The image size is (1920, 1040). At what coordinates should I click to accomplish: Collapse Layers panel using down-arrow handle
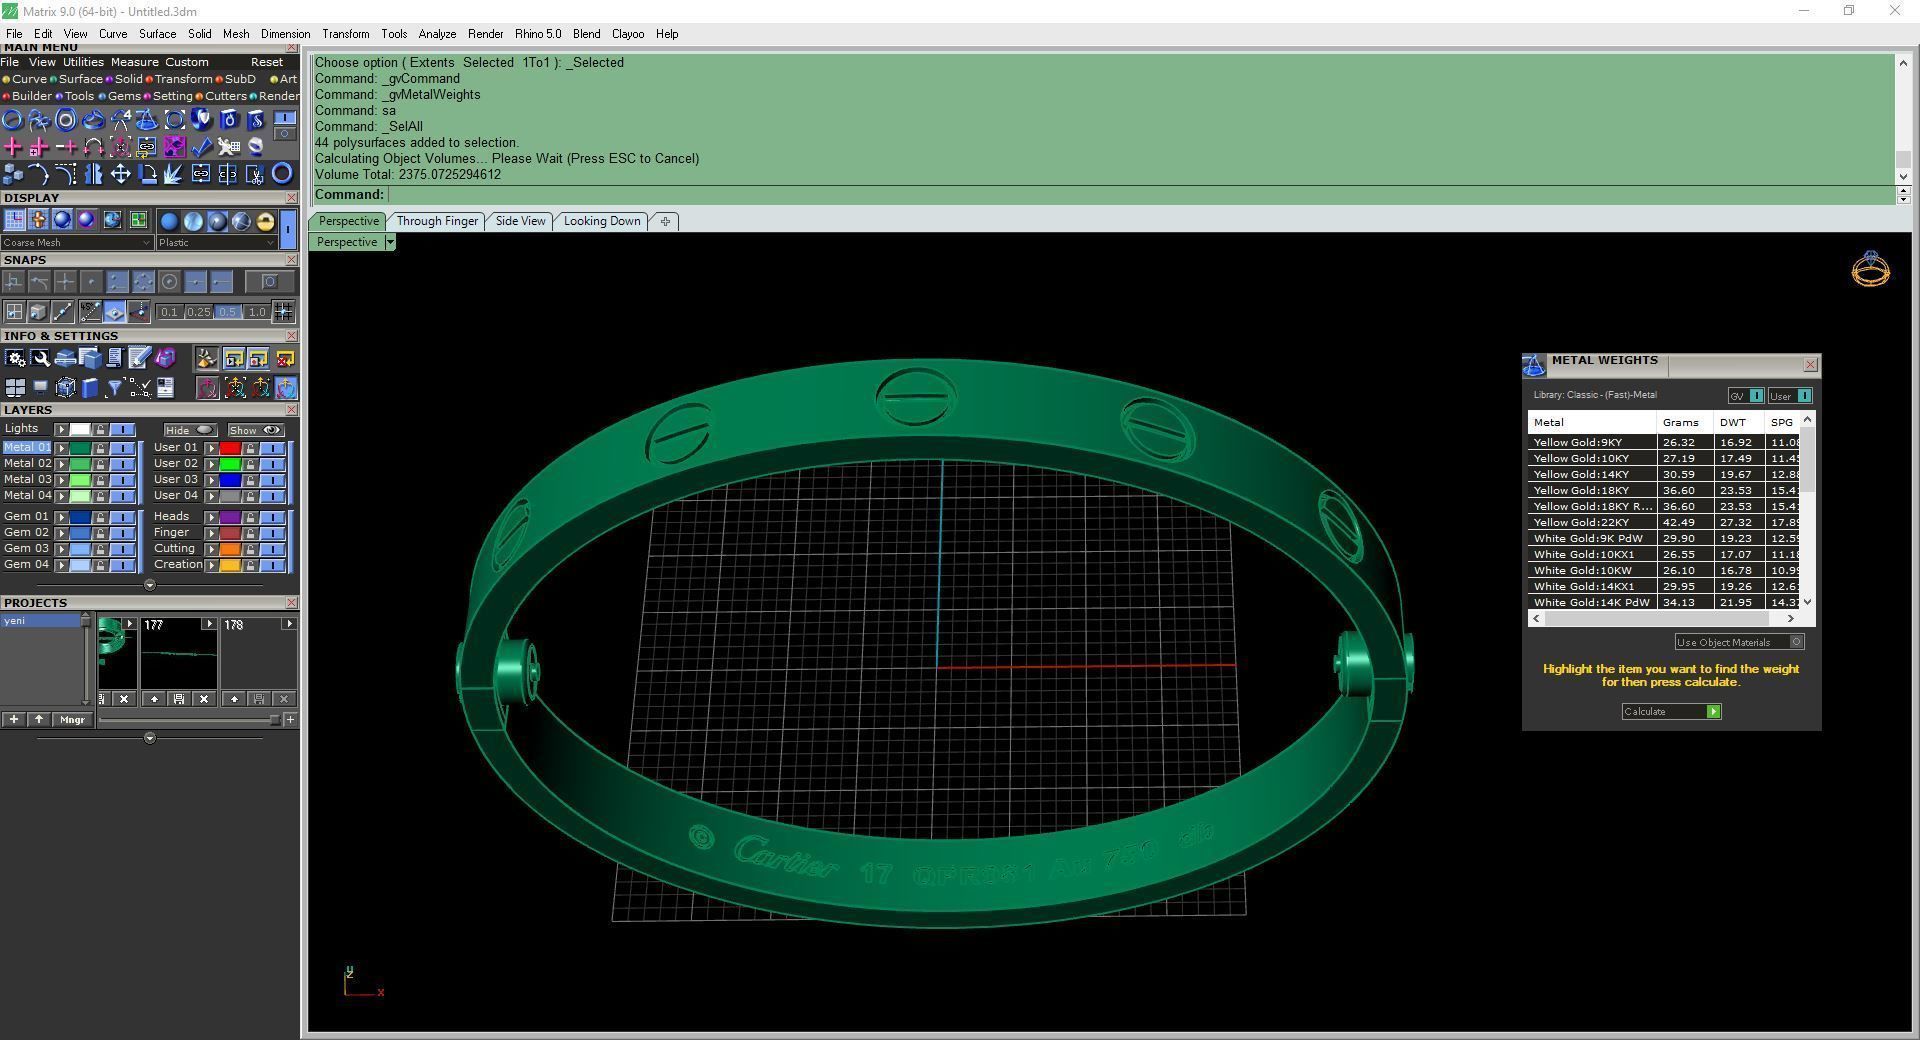(150, 584)
